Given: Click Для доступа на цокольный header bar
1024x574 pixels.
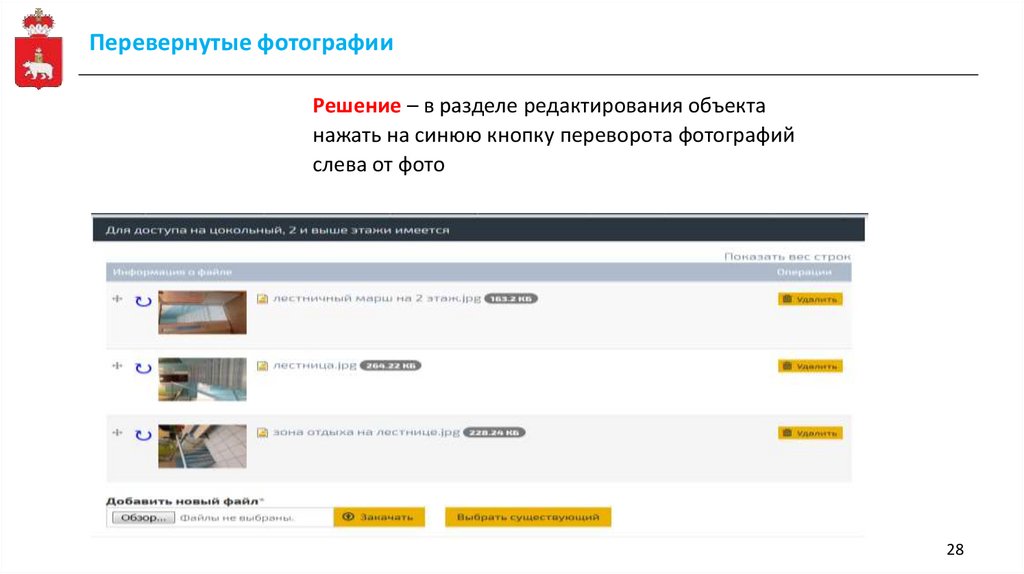Looking at the screenshot, I should coord(479,230).
